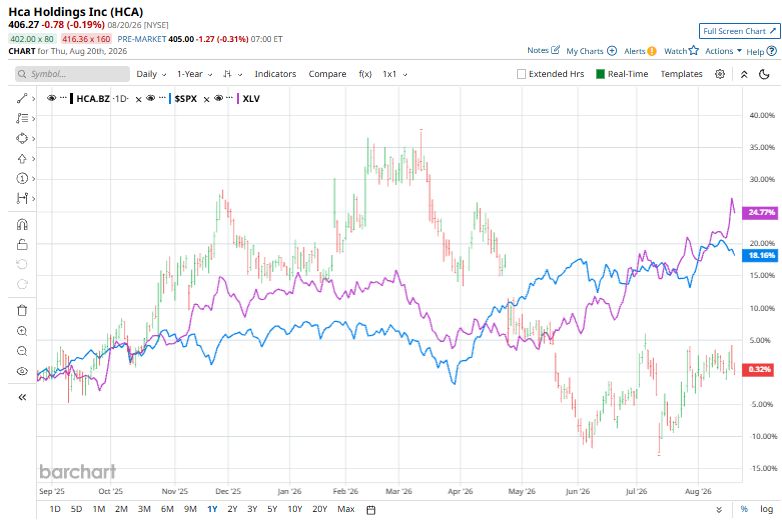782x526 pixels.
Task: Toggle hide all drawings eye in sidebar
Action: point(22,371)
